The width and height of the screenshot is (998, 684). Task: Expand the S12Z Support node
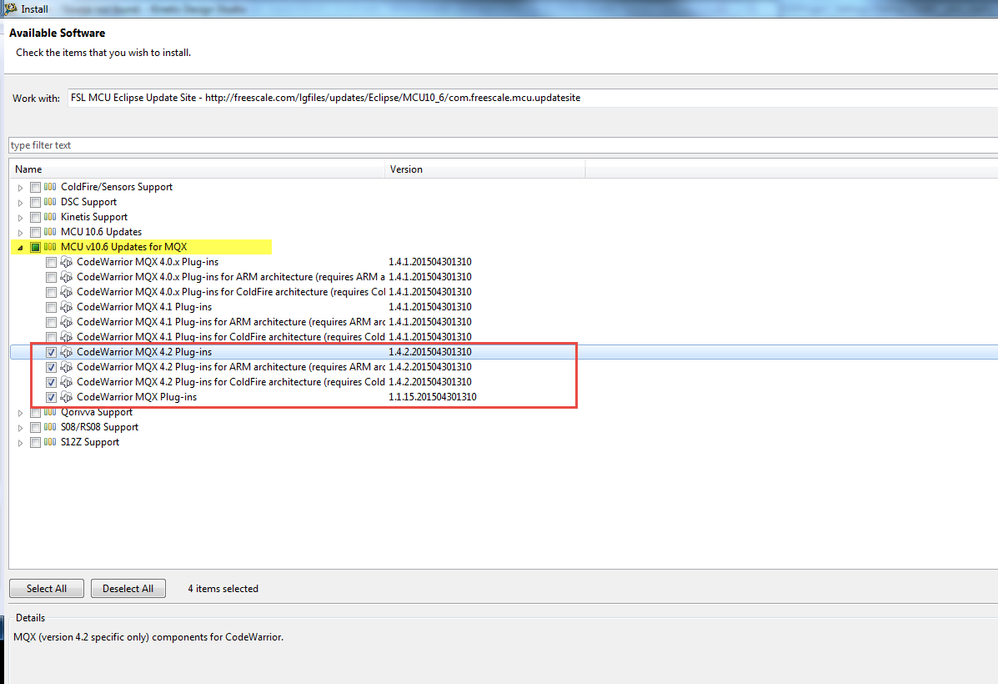[20, 443]
